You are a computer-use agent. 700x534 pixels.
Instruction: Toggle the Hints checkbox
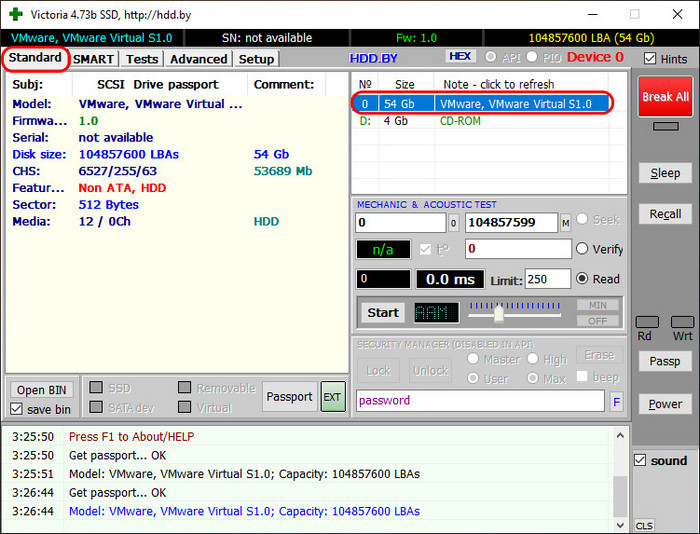[650, 58]
